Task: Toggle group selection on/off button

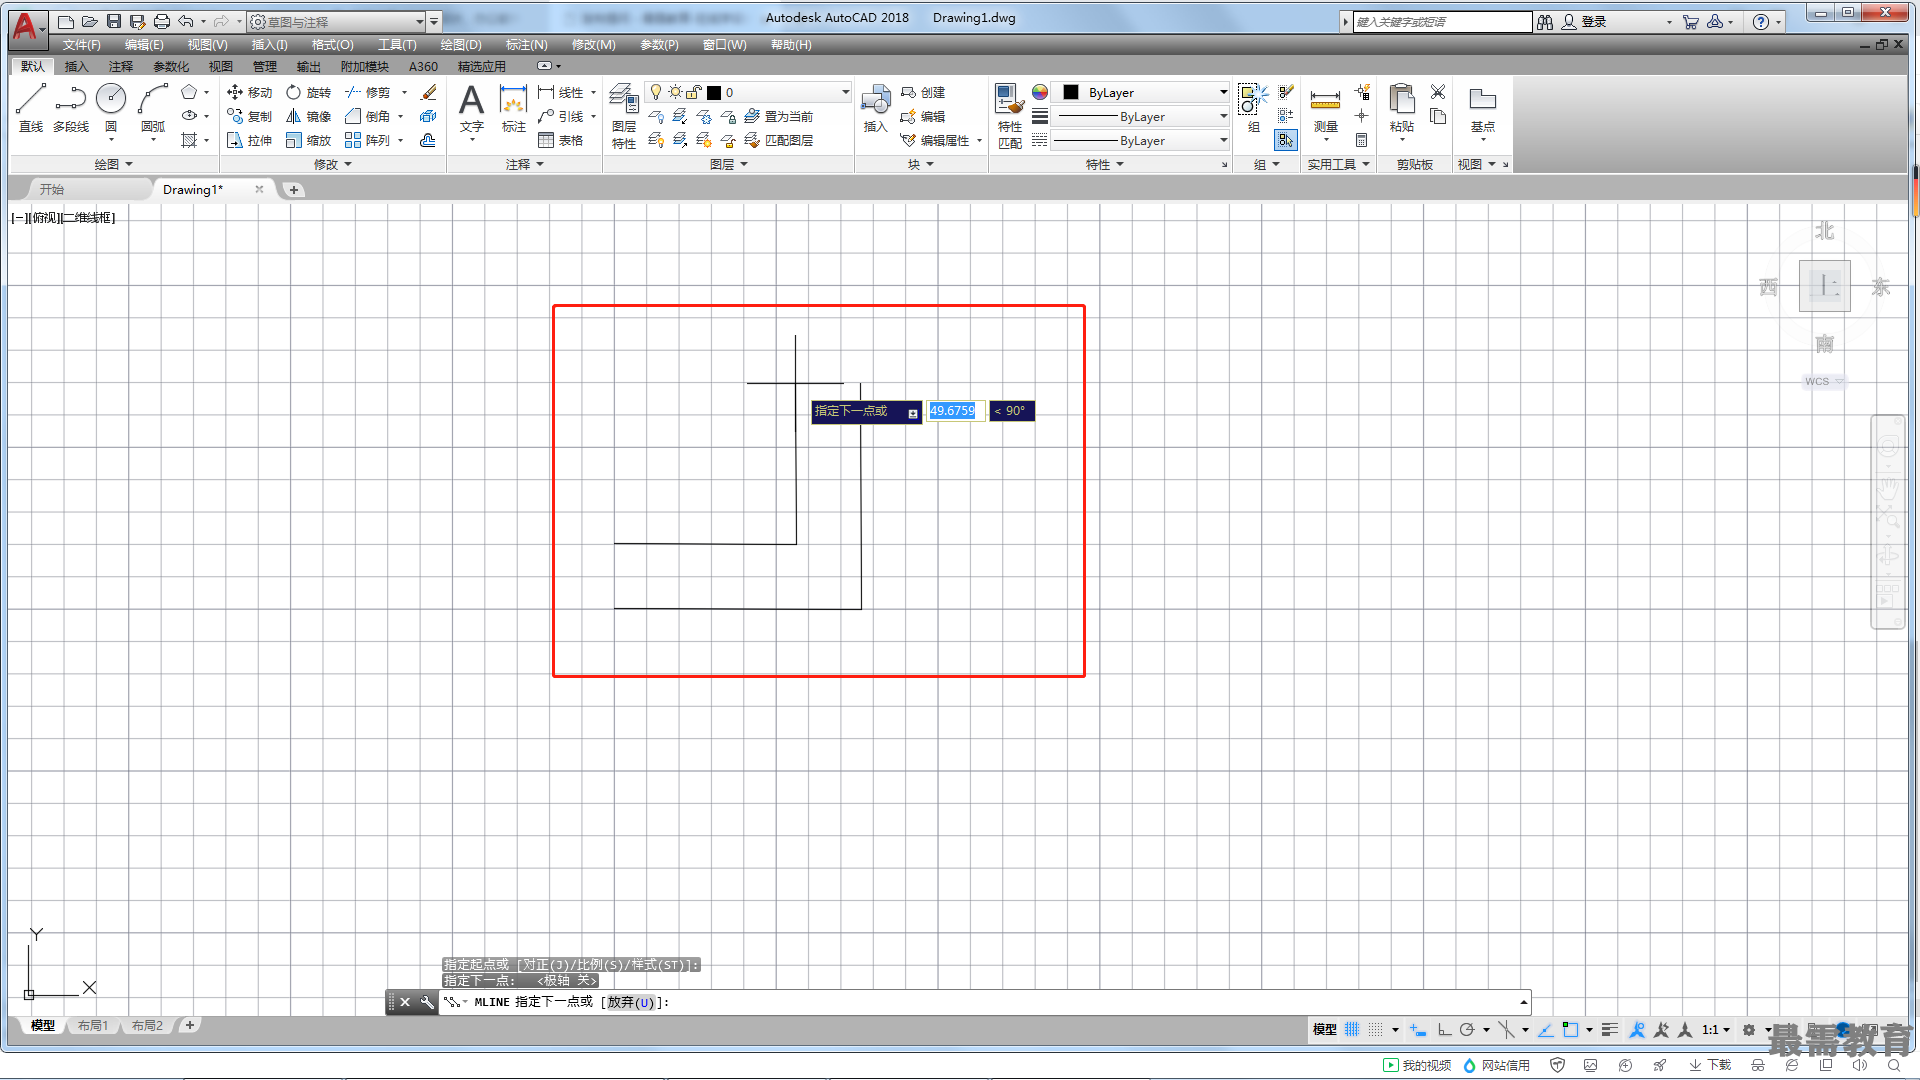Action: tap(1286, 140)
